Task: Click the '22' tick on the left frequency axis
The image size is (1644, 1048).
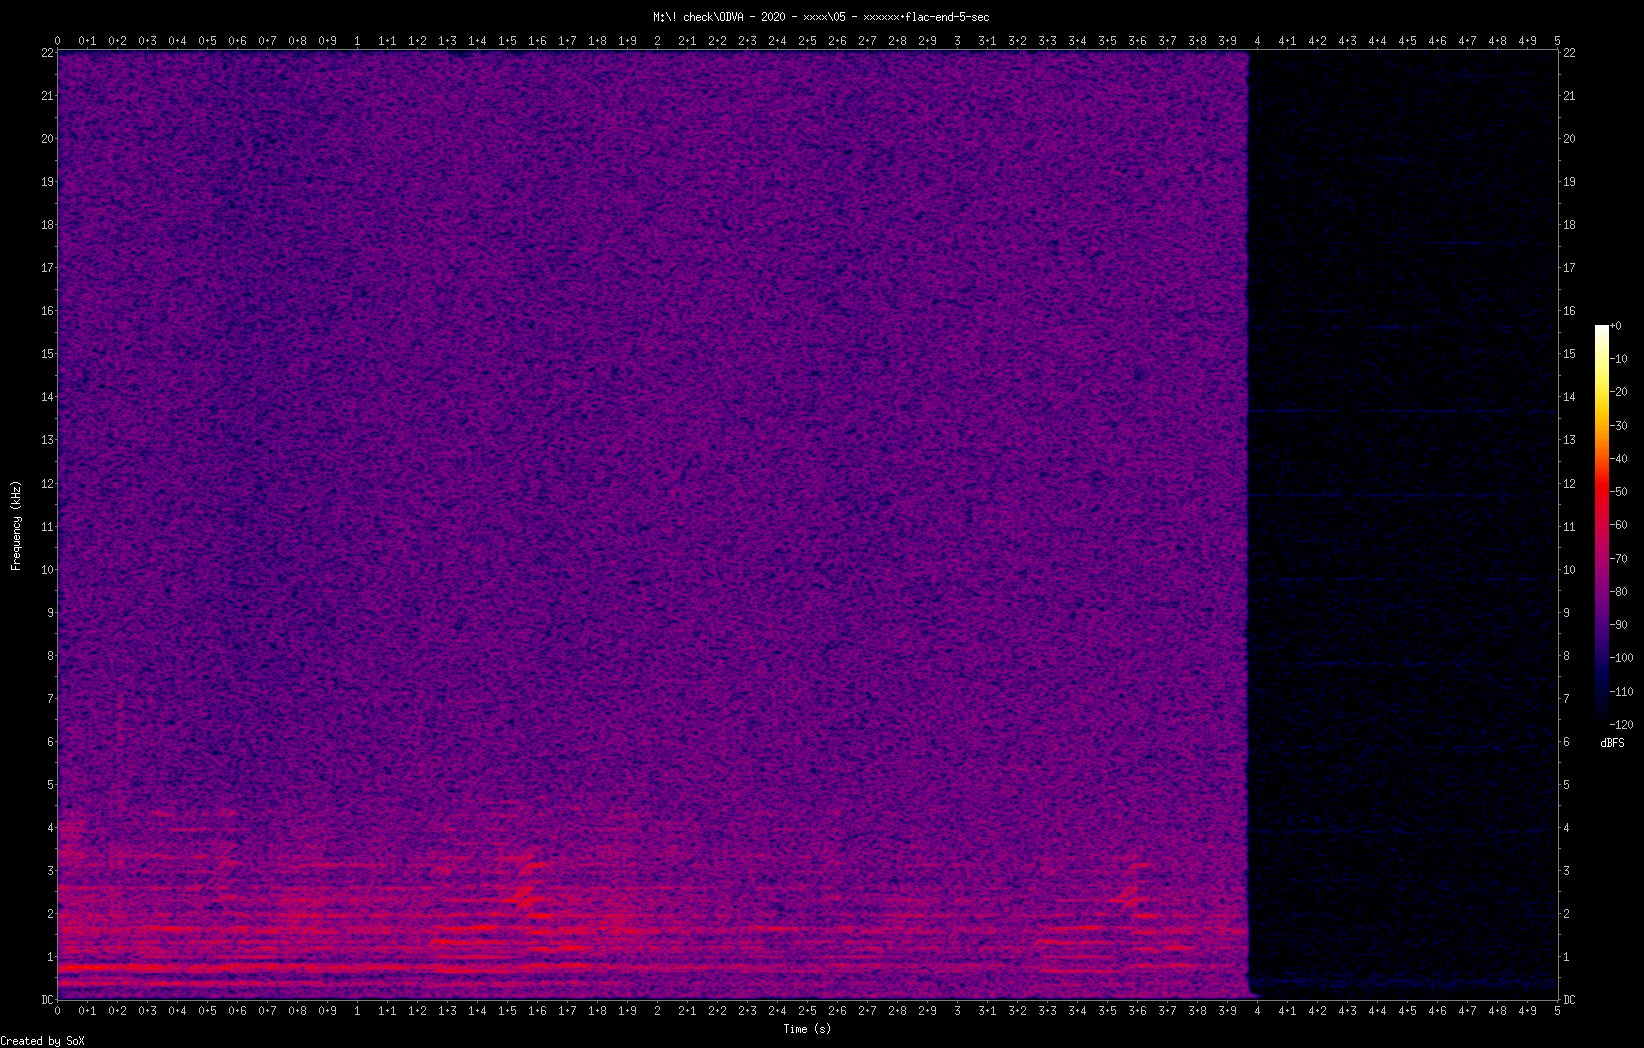Action: click(47, 53)
